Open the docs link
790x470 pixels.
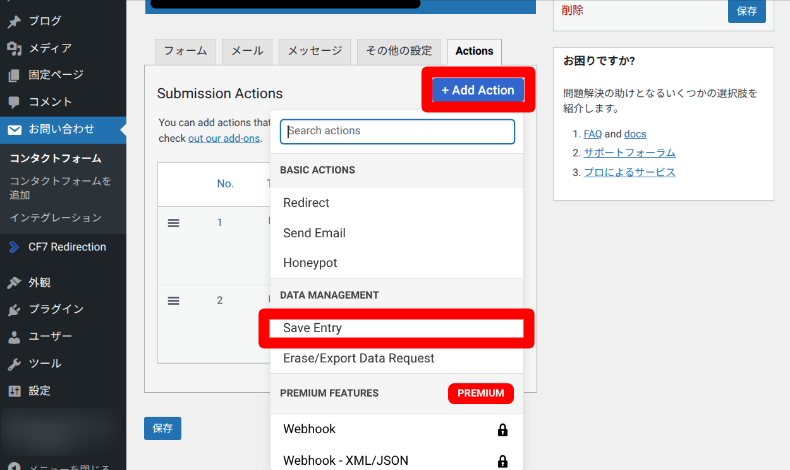pos(635,134)
